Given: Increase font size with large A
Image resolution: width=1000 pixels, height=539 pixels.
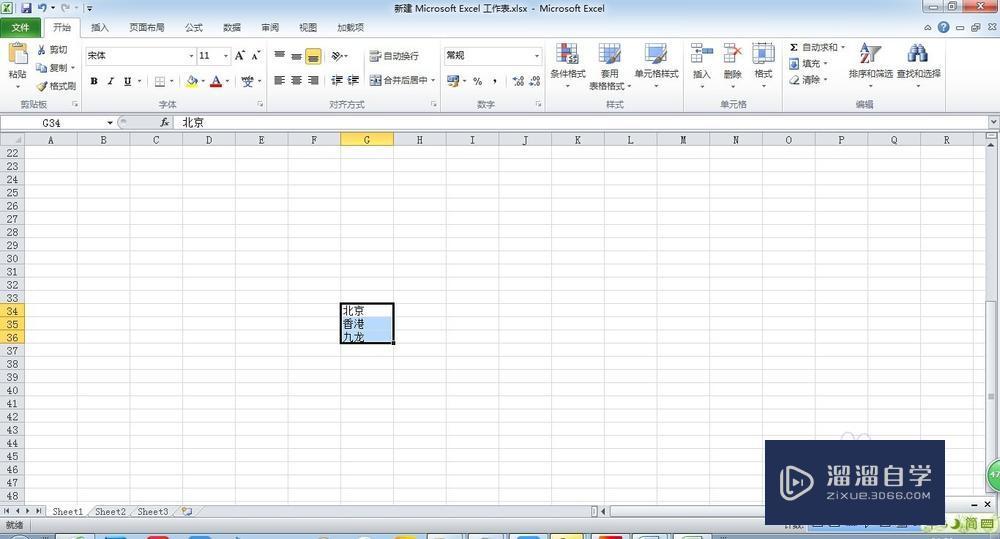Looking at the screenshot, I should (239, 55).
